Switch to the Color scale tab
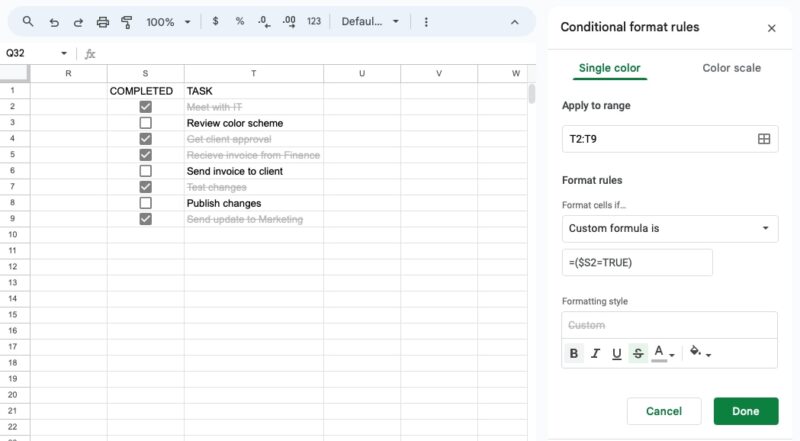 (x=731, y=68)
